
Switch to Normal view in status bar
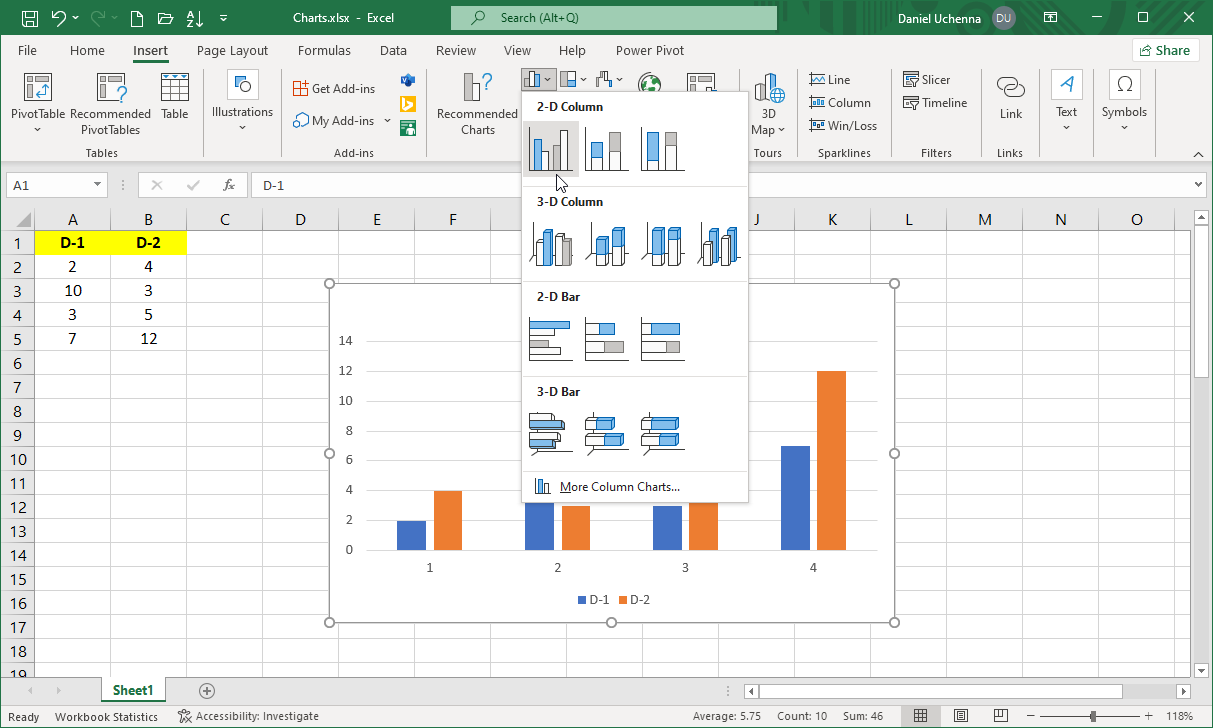[x=921, y=716]
